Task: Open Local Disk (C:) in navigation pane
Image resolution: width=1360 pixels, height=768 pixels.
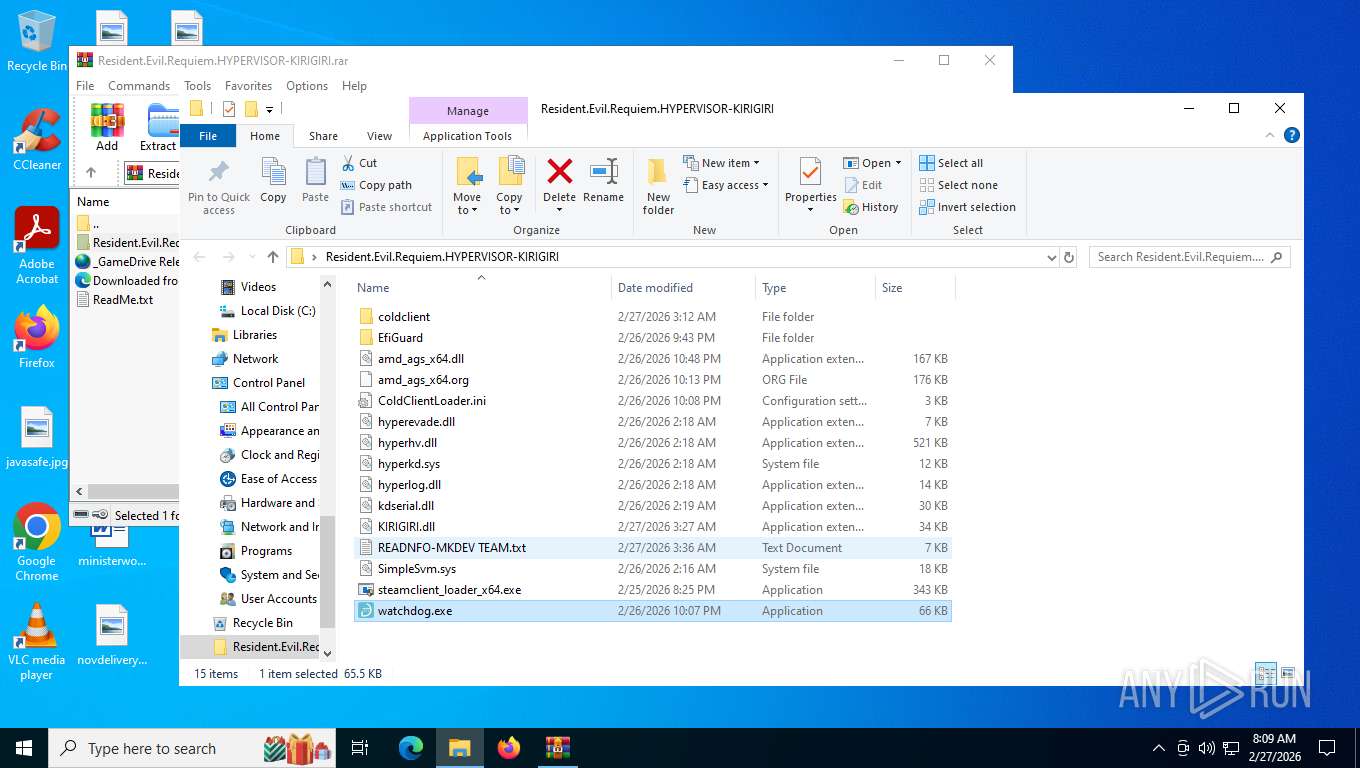Action: (268, 311)
